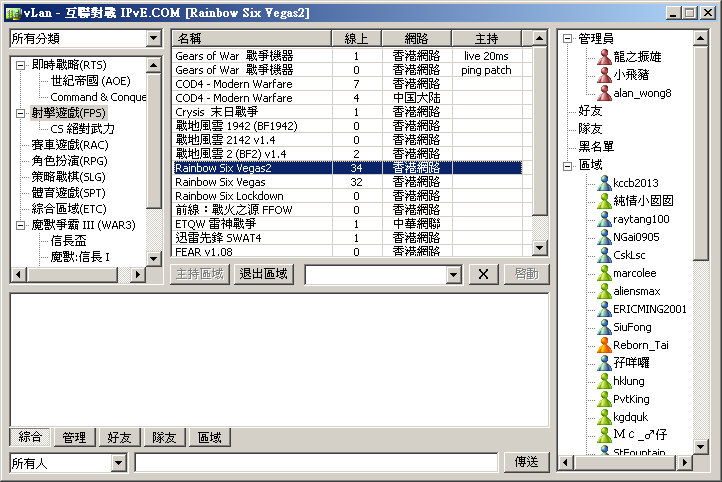The height and width of the screenshot is (482, 722).
Task: Sort rooms by the 網路 column header
Action: click(x=417, y=39)
